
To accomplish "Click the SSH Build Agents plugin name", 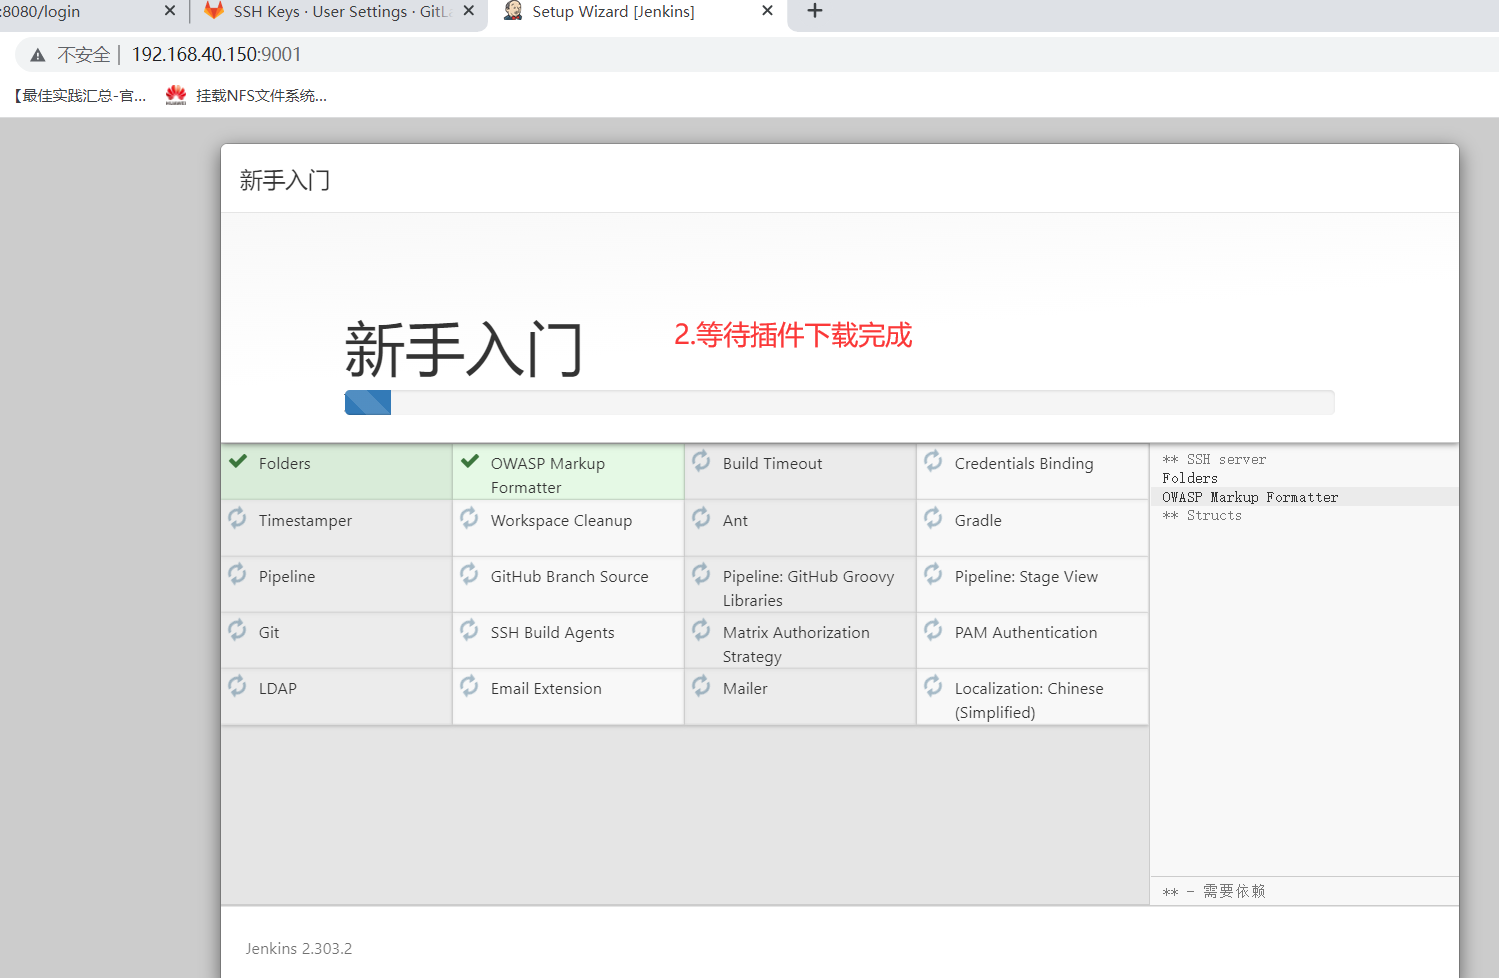I will [552, 633].
